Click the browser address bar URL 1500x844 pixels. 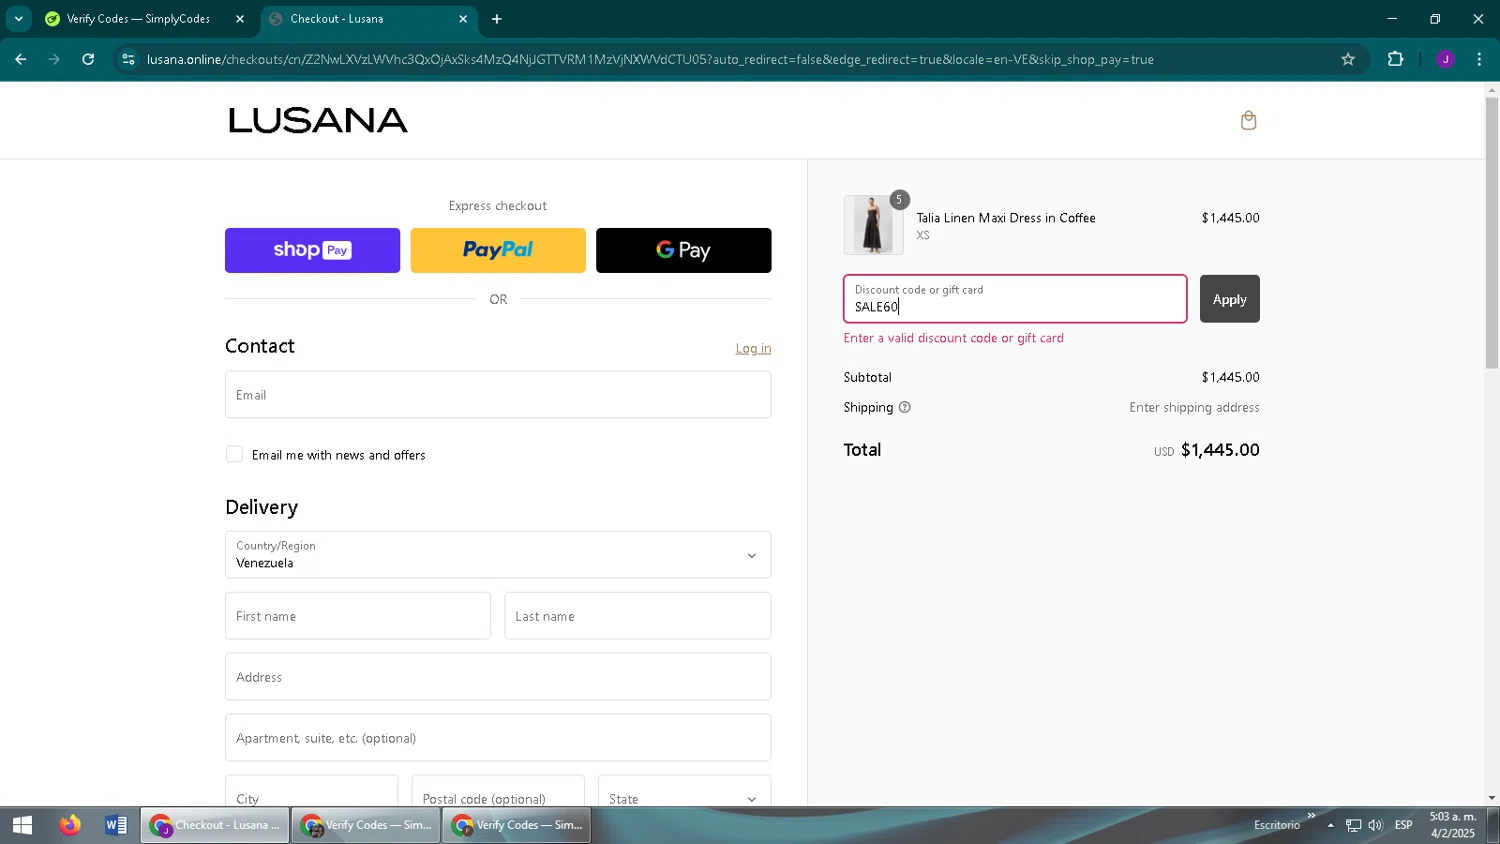tap(650, 59)
